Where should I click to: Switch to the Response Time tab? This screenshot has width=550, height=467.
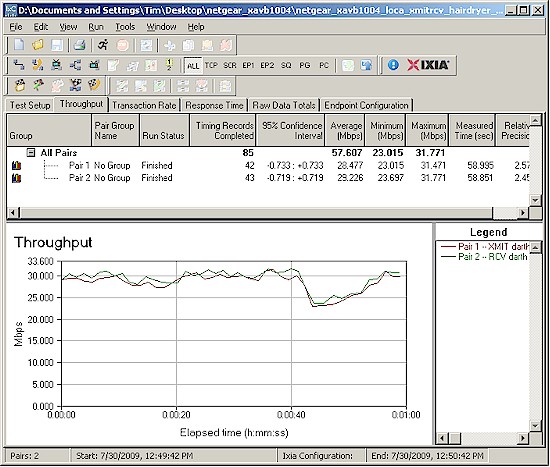click(x=214, y=105)
